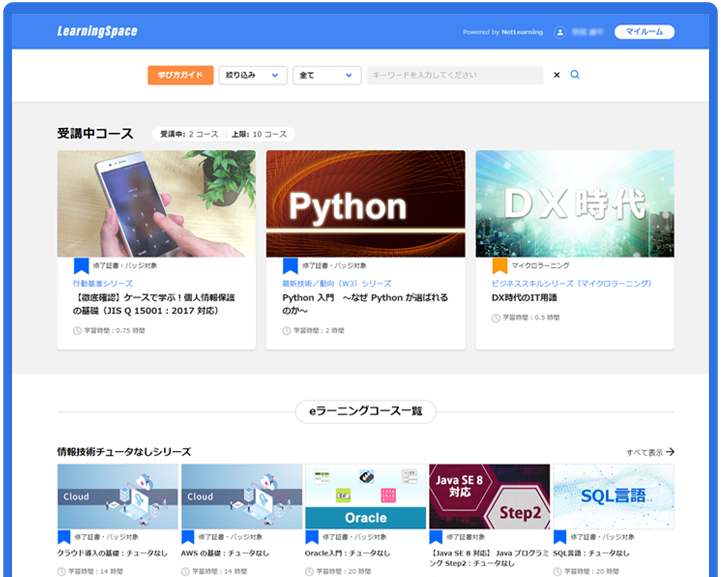Clear the keyword with the X icon

556,75
